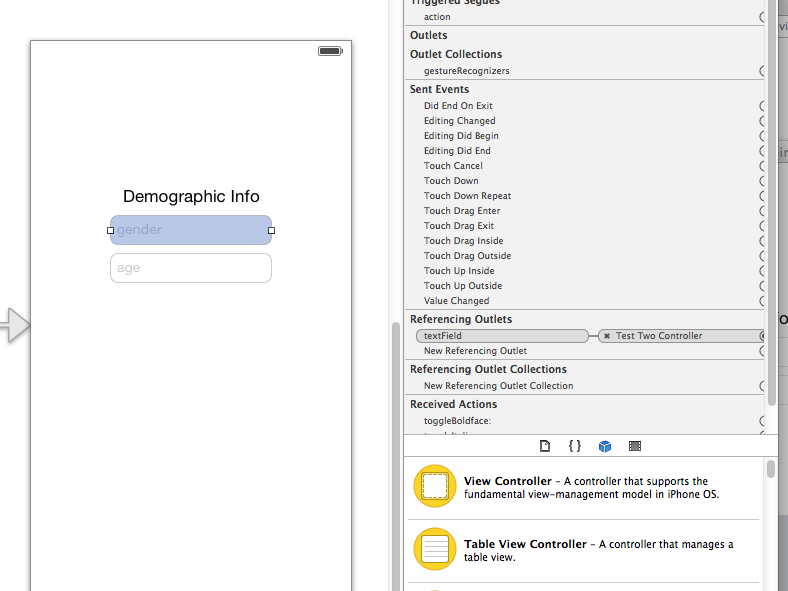
Task: Click connection circle for Touch Drag Inside
Action: 762,241
